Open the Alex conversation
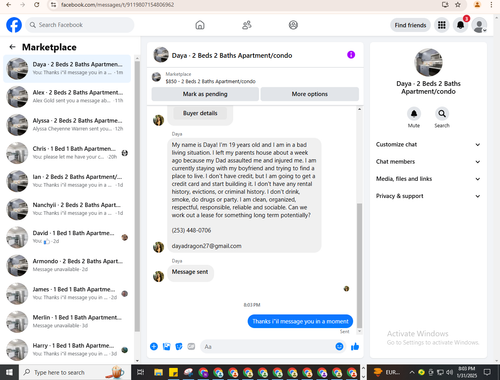The width and height of the screenshot is (500, 380). pyautogui.click(x=67, y=96)
